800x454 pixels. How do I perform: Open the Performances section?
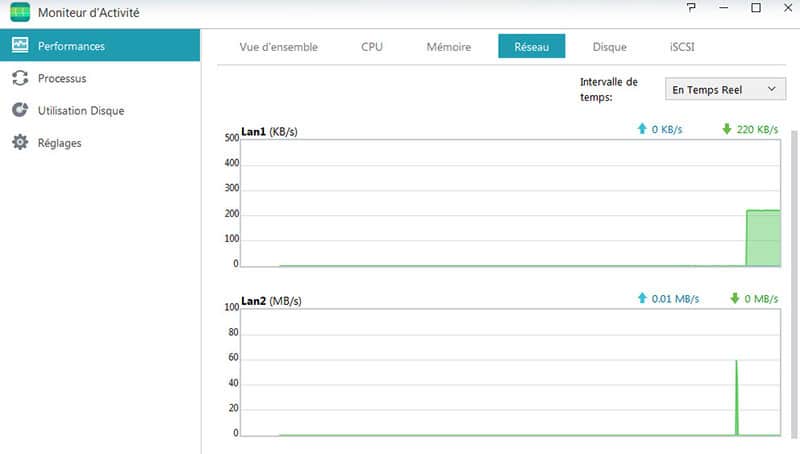pos(100,45)
